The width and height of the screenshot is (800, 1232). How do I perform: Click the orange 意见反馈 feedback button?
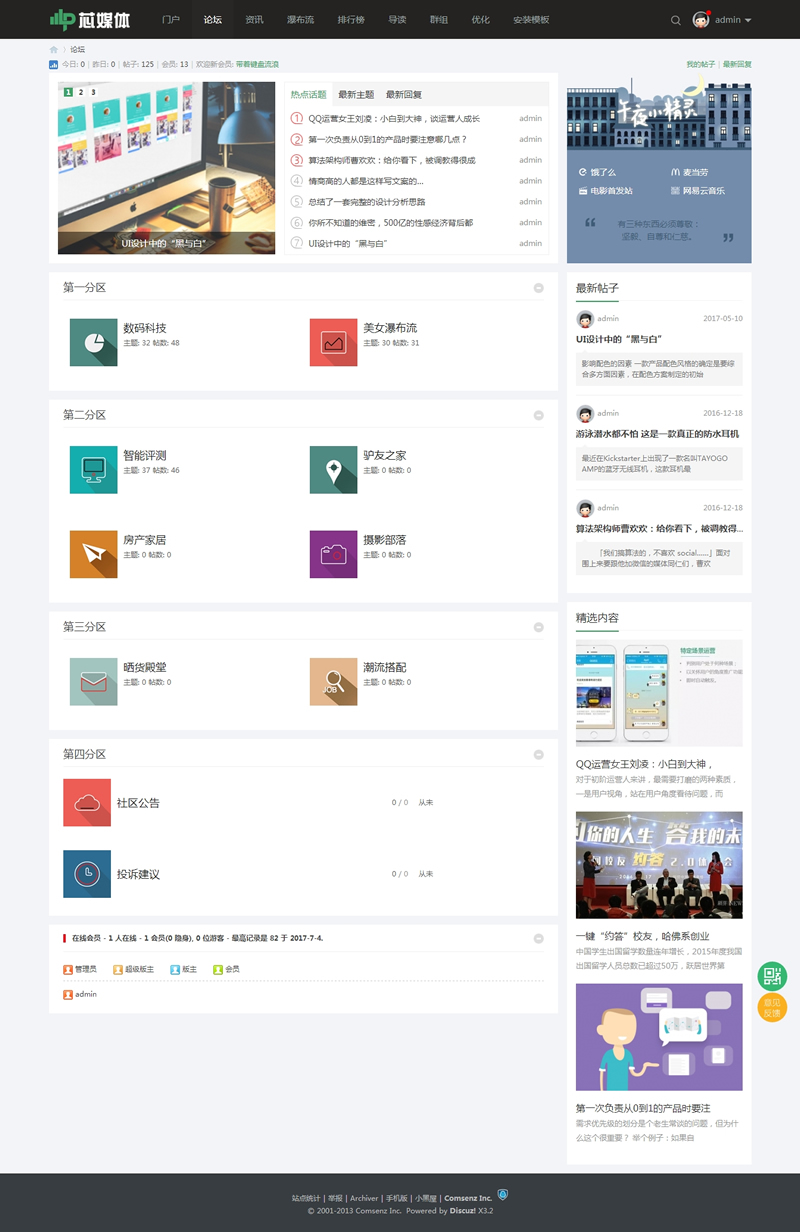(x=772, y=1008)
